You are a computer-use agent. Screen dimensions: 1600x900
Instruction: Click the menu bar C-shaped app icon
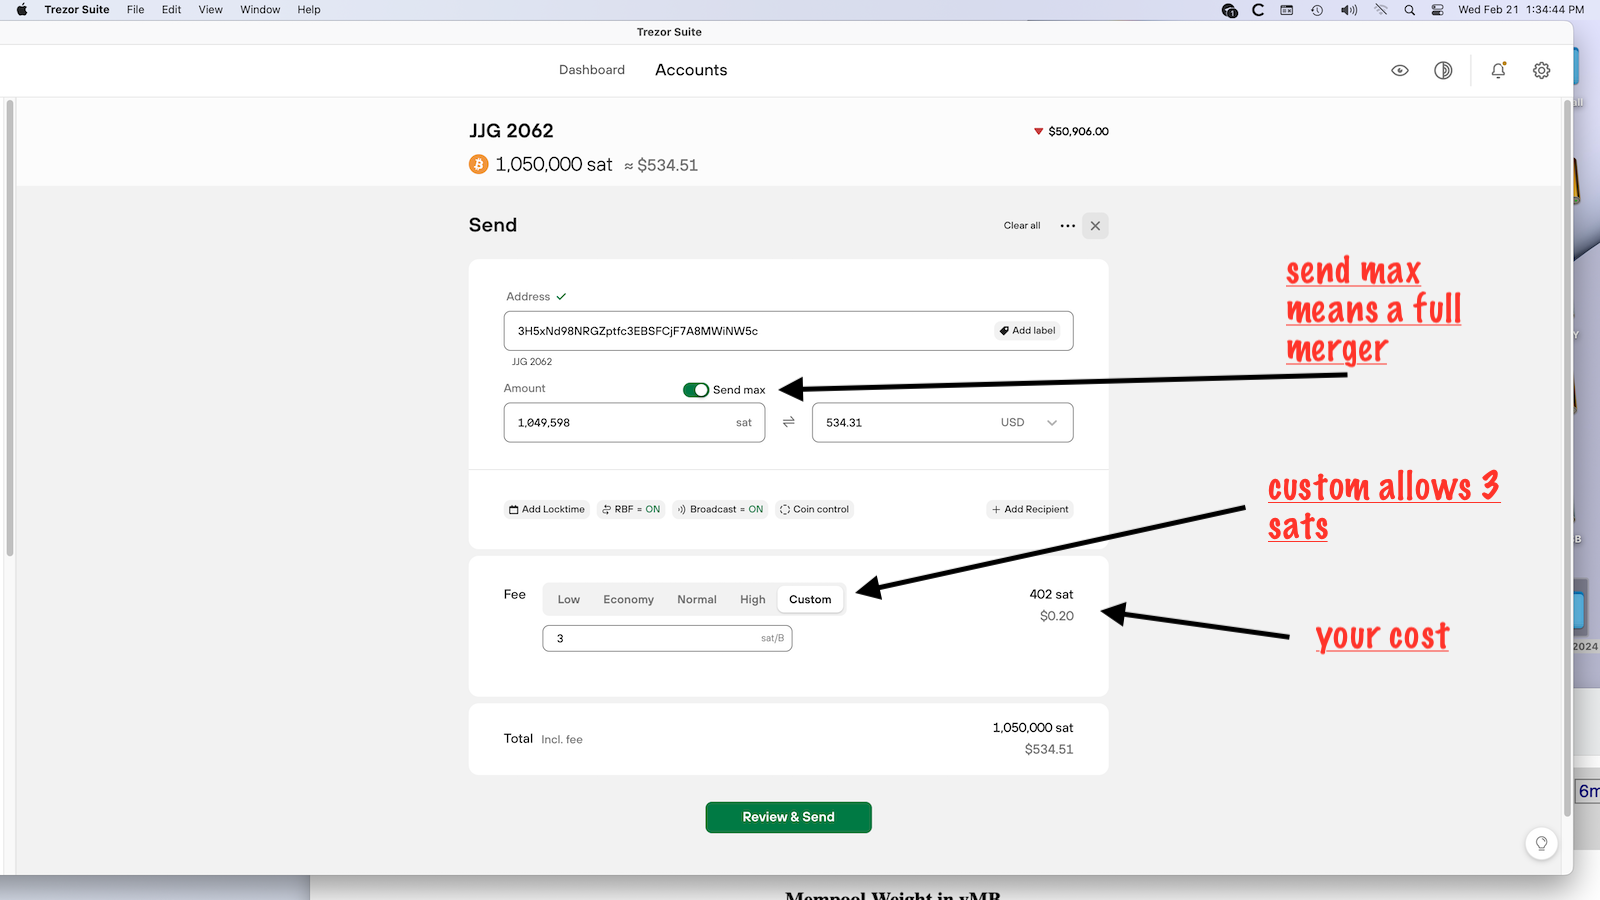pyautogui.click(x=1258, y=10)
